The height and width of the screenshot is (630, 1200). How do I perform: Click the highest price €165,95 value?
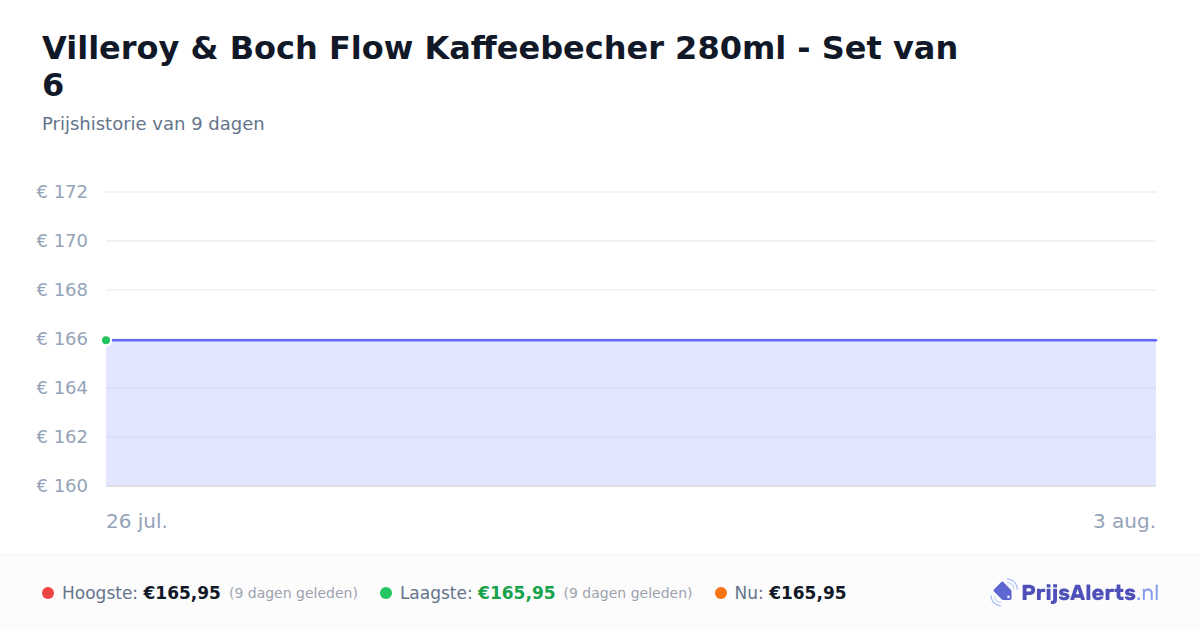coord(182,593)
